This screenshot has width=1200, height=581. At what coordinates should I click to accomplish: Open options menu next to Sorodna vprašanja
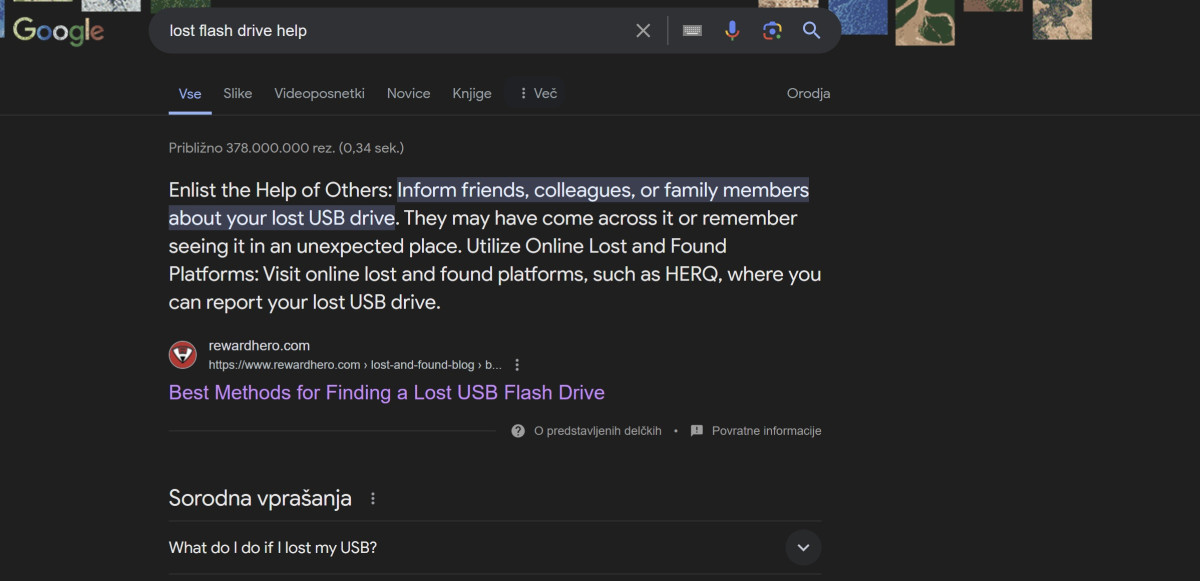373,498
